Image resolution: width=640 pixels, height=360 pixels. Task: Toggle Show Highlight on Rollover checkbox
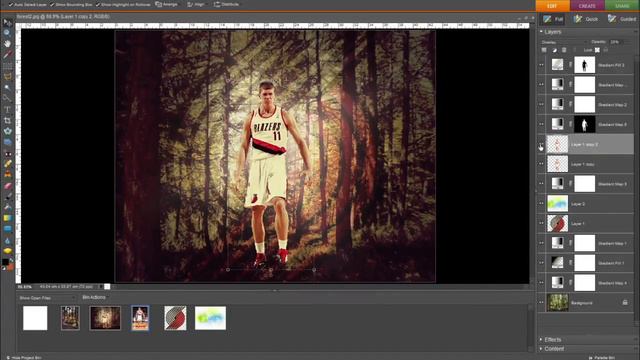point(98,4)
